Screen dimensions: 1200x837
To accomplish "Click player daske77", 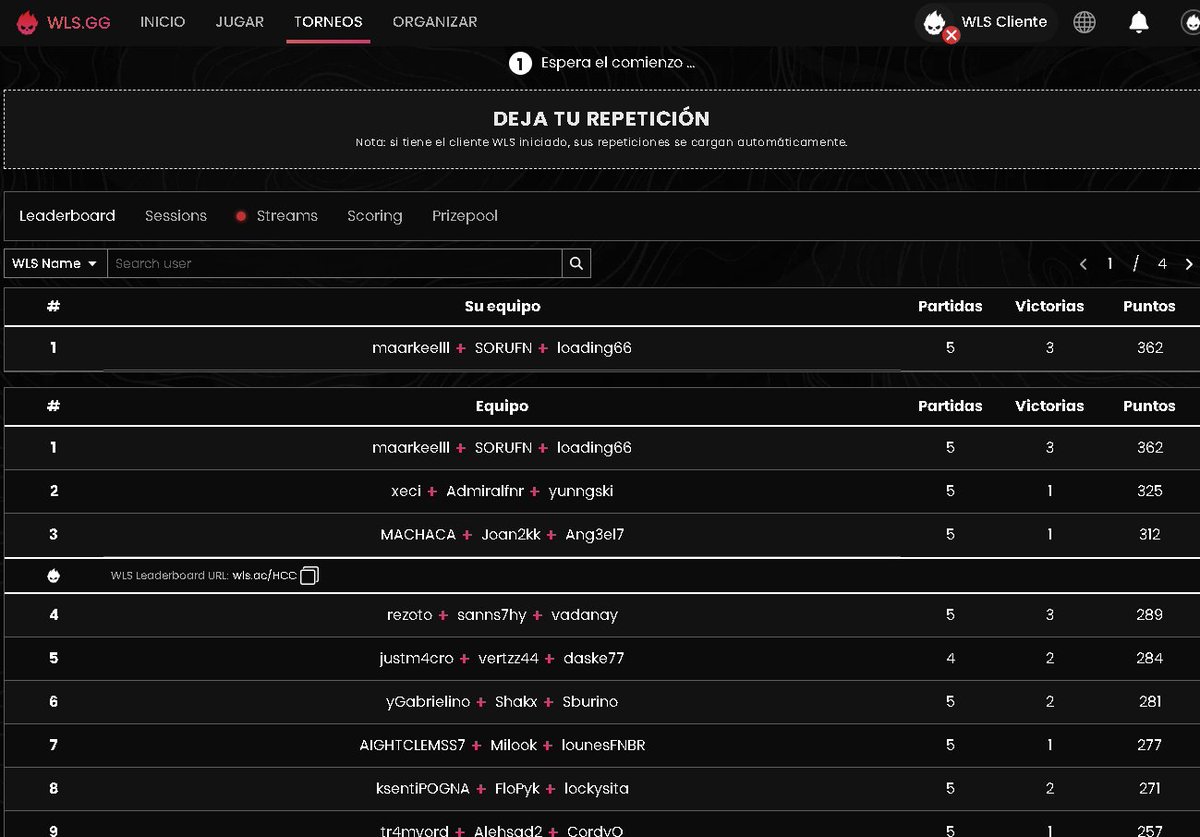I will [594, 658].
